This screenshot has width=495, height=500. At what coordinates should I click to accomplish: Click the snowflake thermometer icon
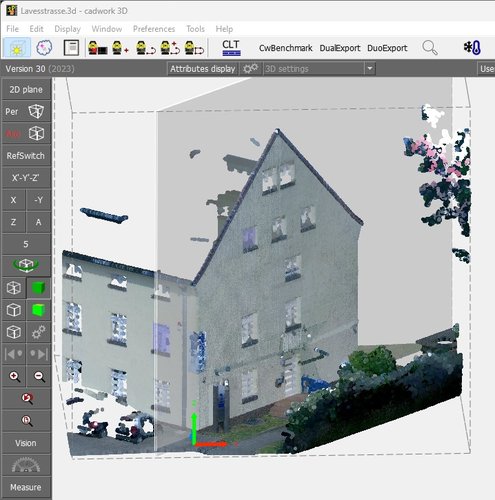click(472, 48)
